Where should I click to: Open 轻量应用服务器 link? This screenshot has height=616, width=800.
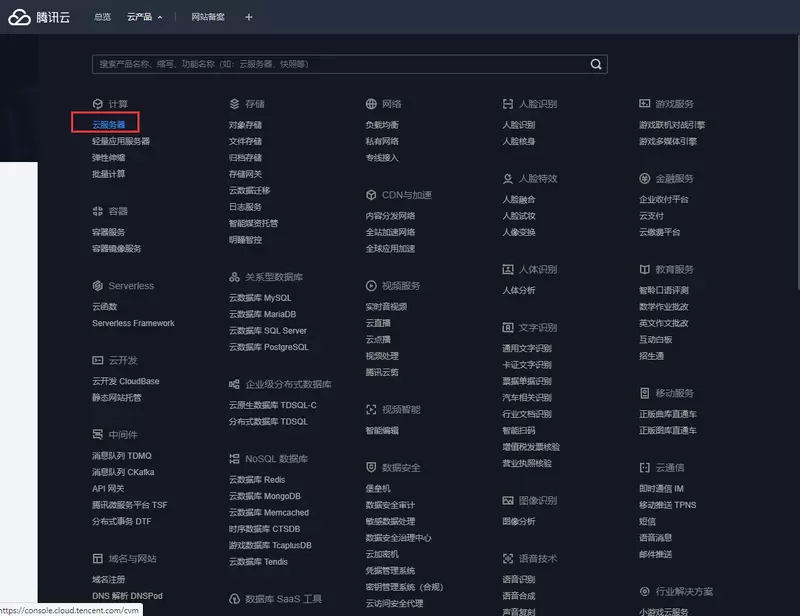point(121,141)
